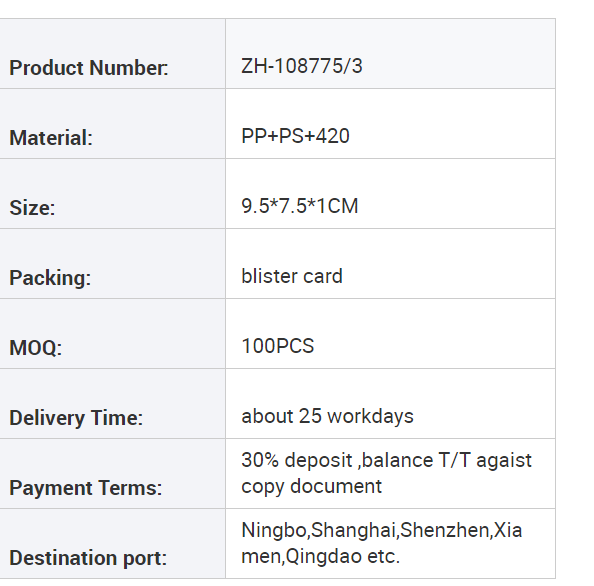
Task: Click the copy document text line
Action: click(311, 487)
